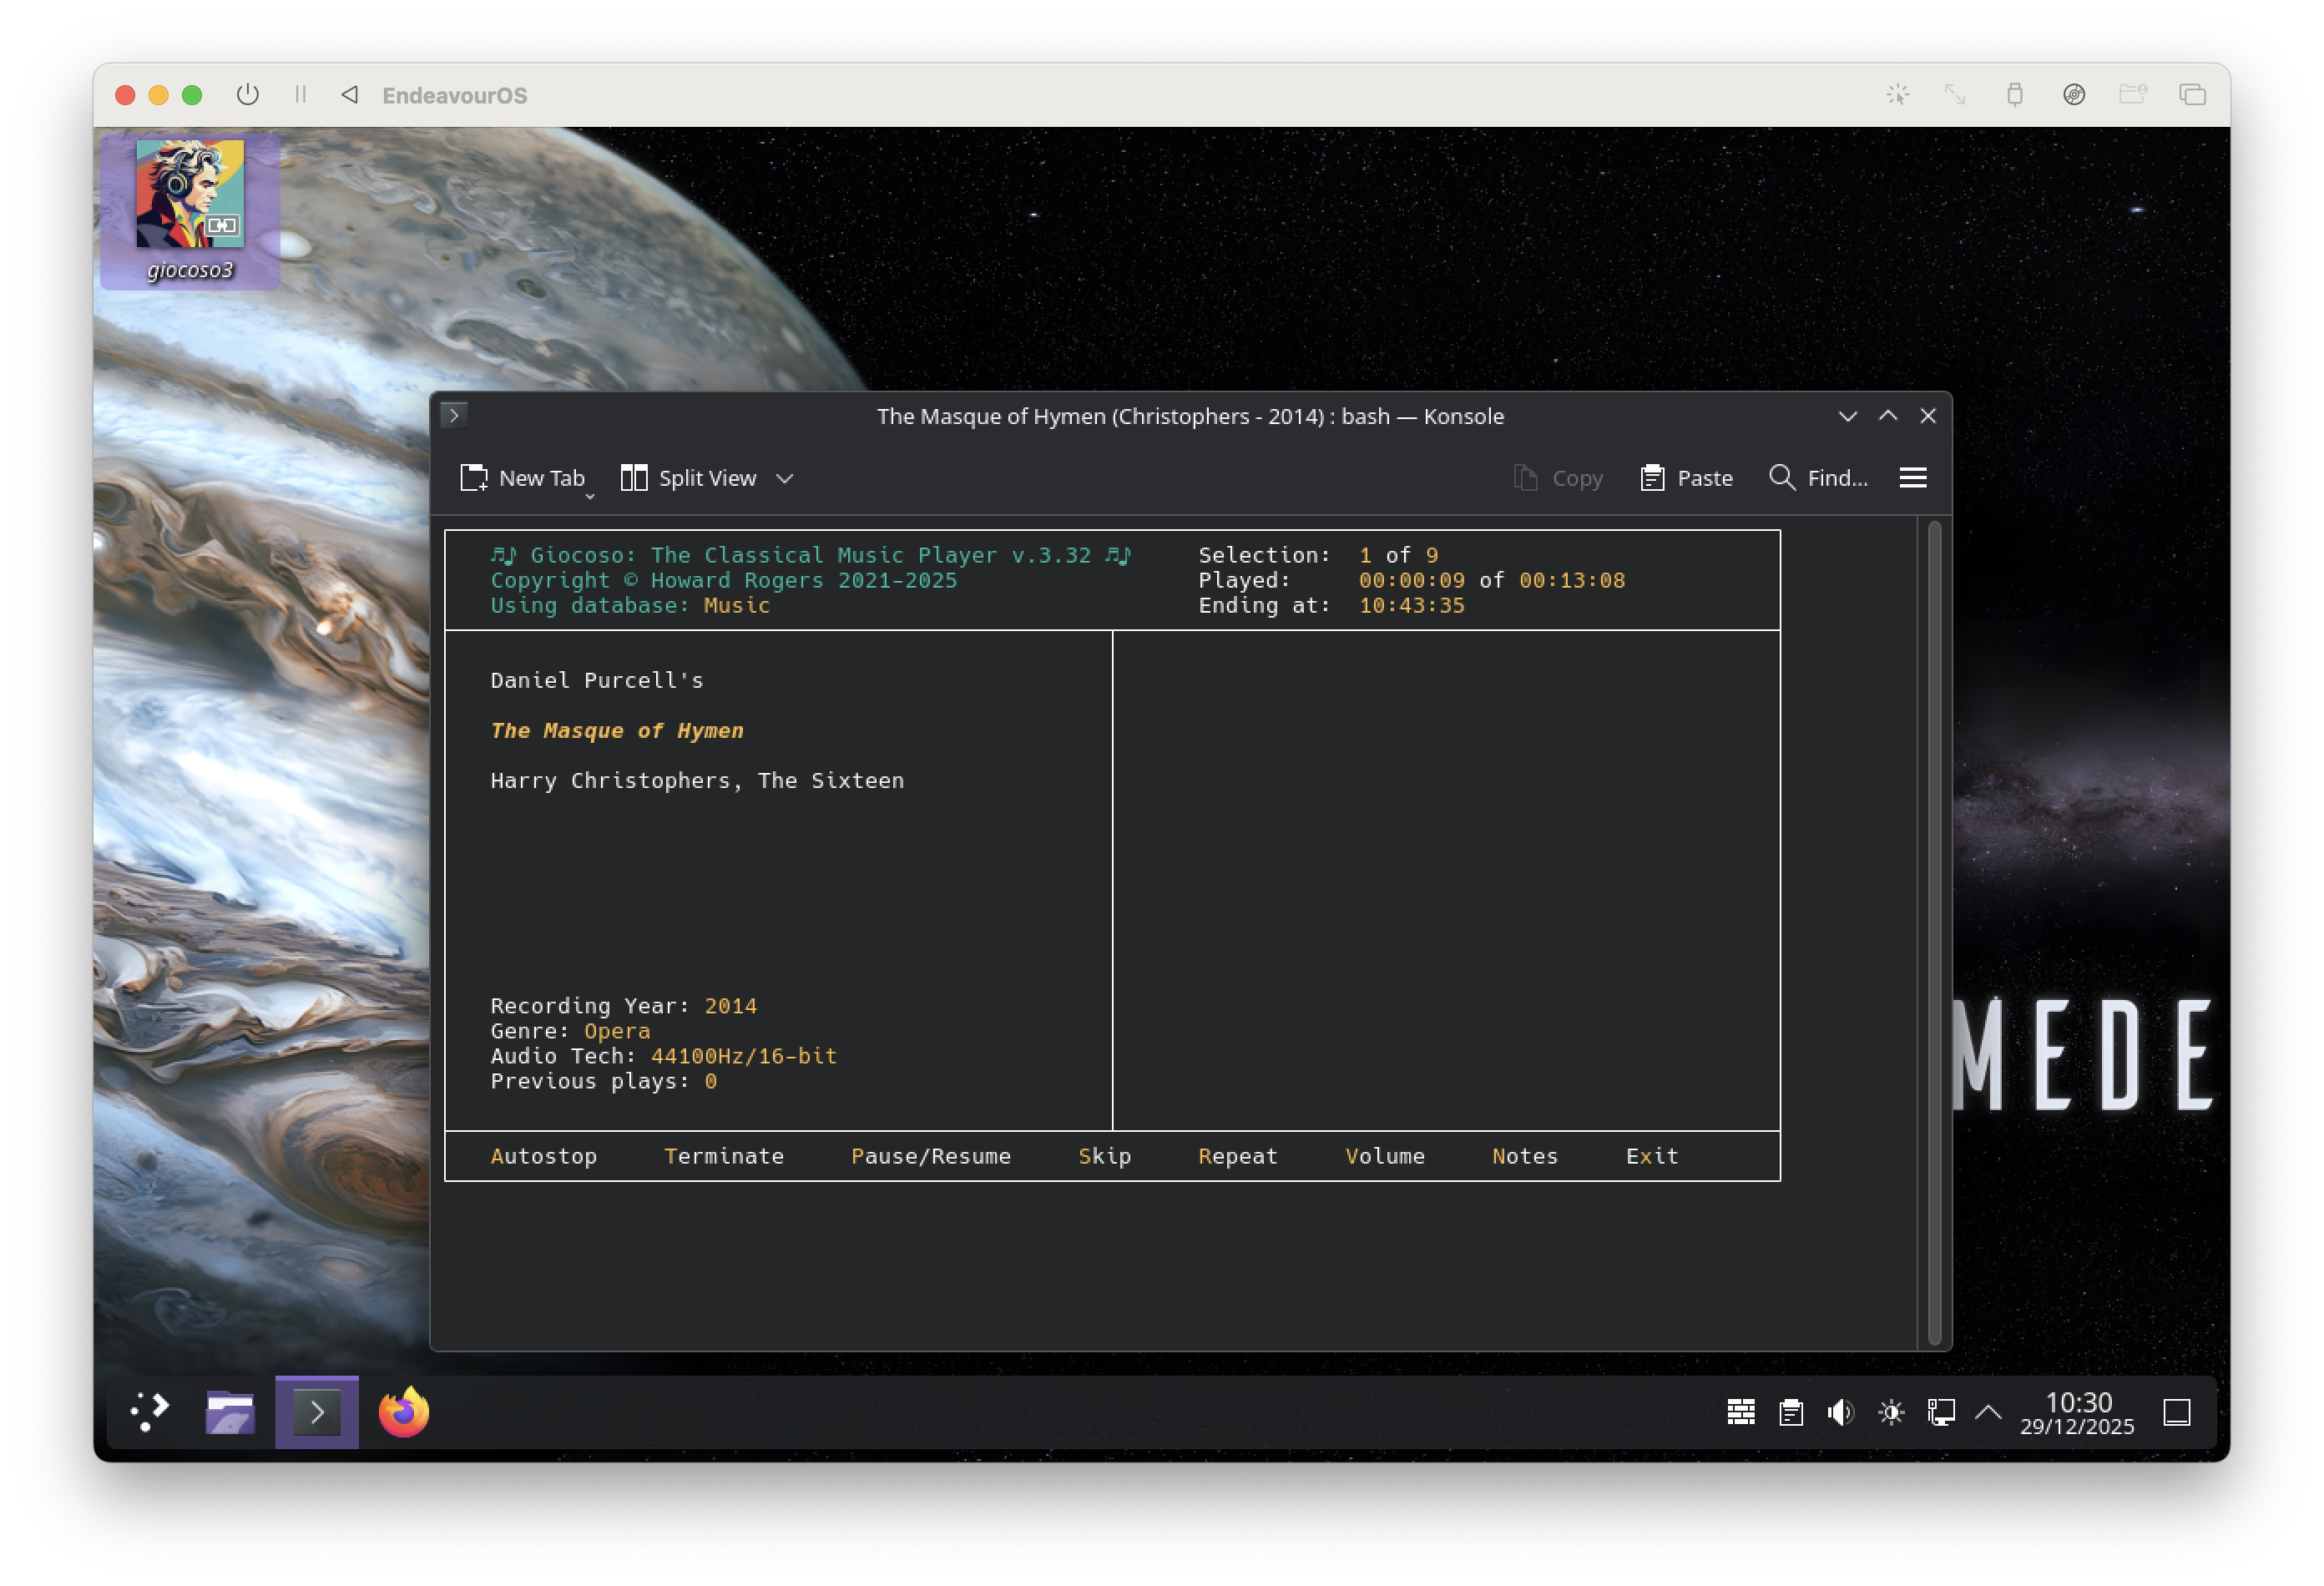The image size is (2324, 1586).
Task: Select Skip to advance the track
Action: tap(1104, 1156)
